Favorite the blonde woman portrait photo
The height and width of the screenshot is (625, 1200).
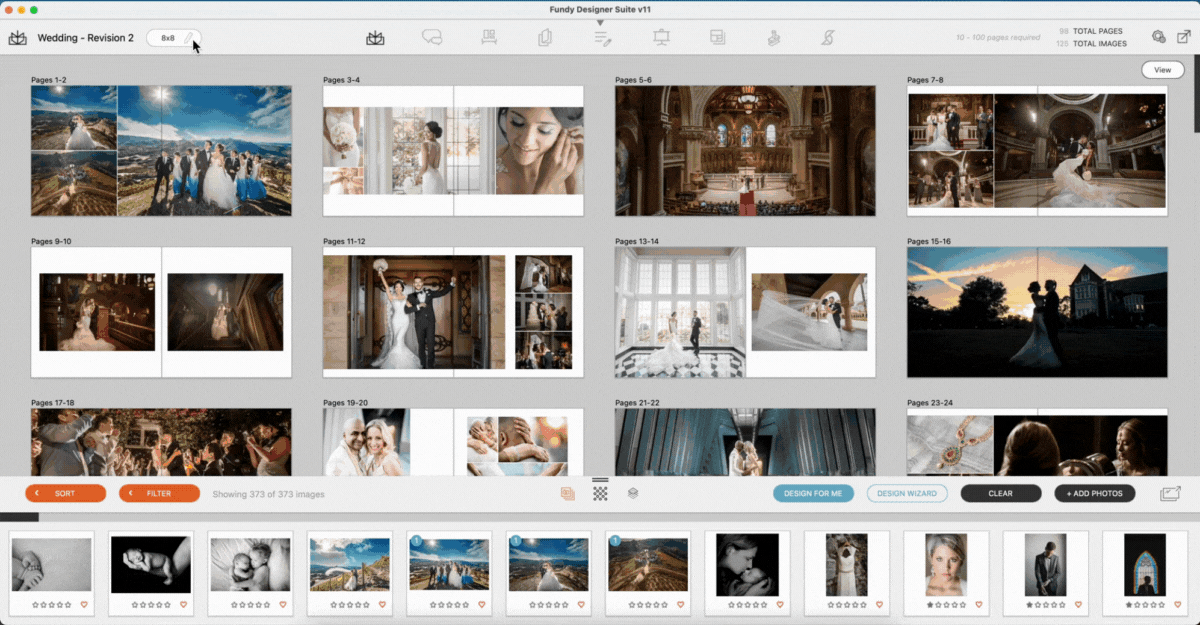[979, 604]
